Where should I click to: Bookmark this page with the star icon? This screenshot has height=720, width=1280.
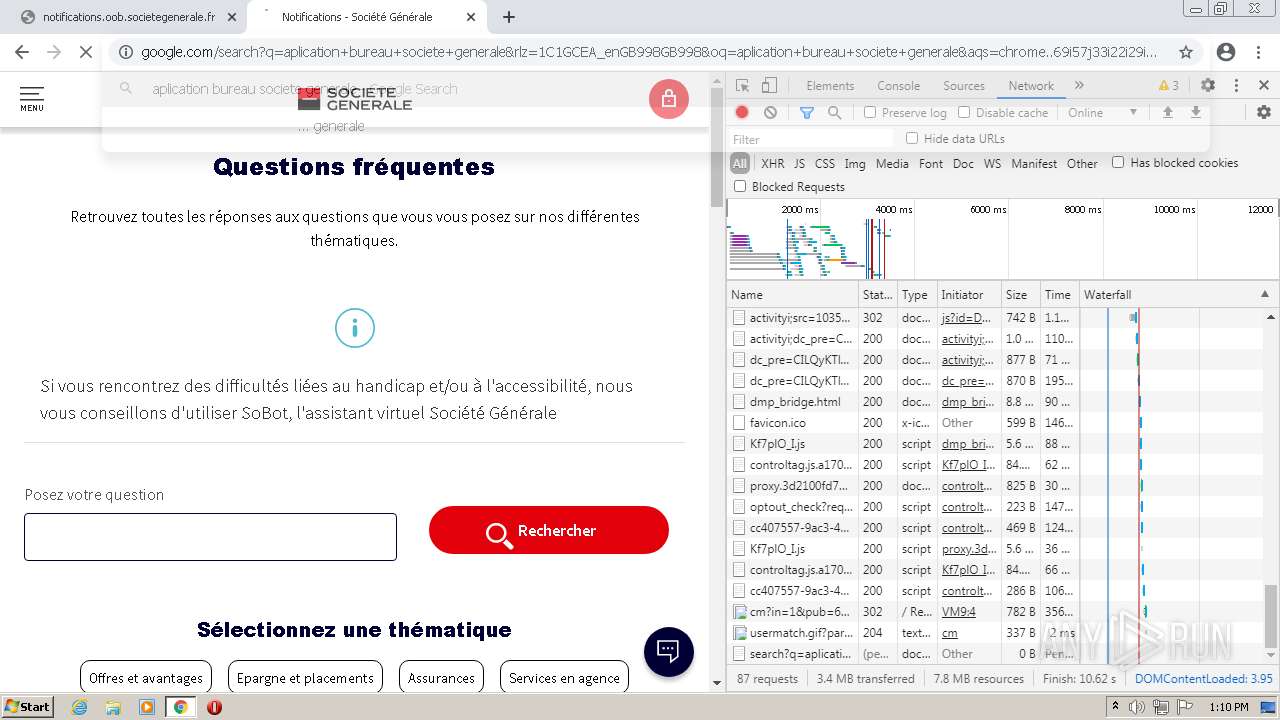(1186, 52)
